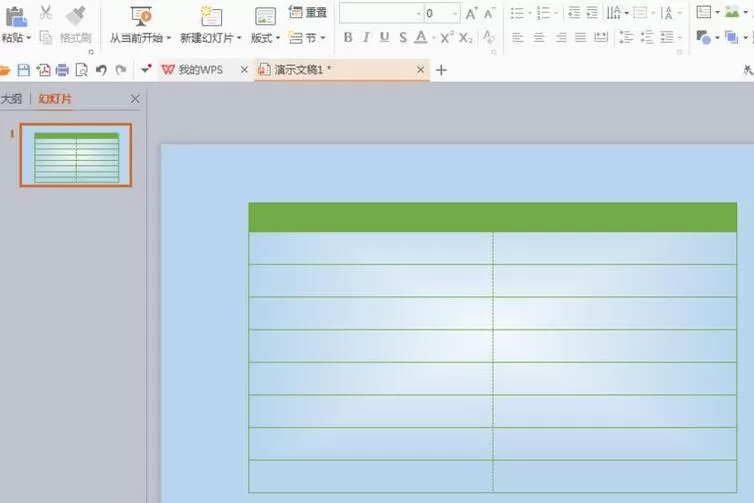
Task: Click the increase indent icon
Action: pyautogui.click(x=592, y=13)
